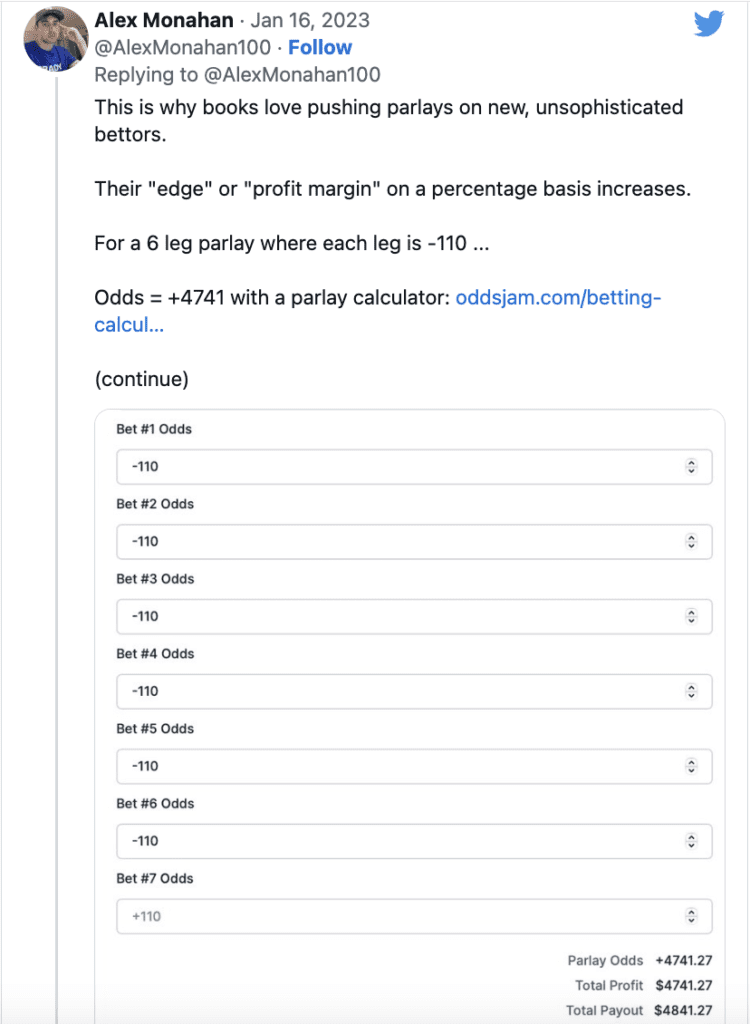The height and width of the screenshot is (1024, 750).
Task: Open the oddsjam.com betting calculator link
Action: [x=378, y=311]
